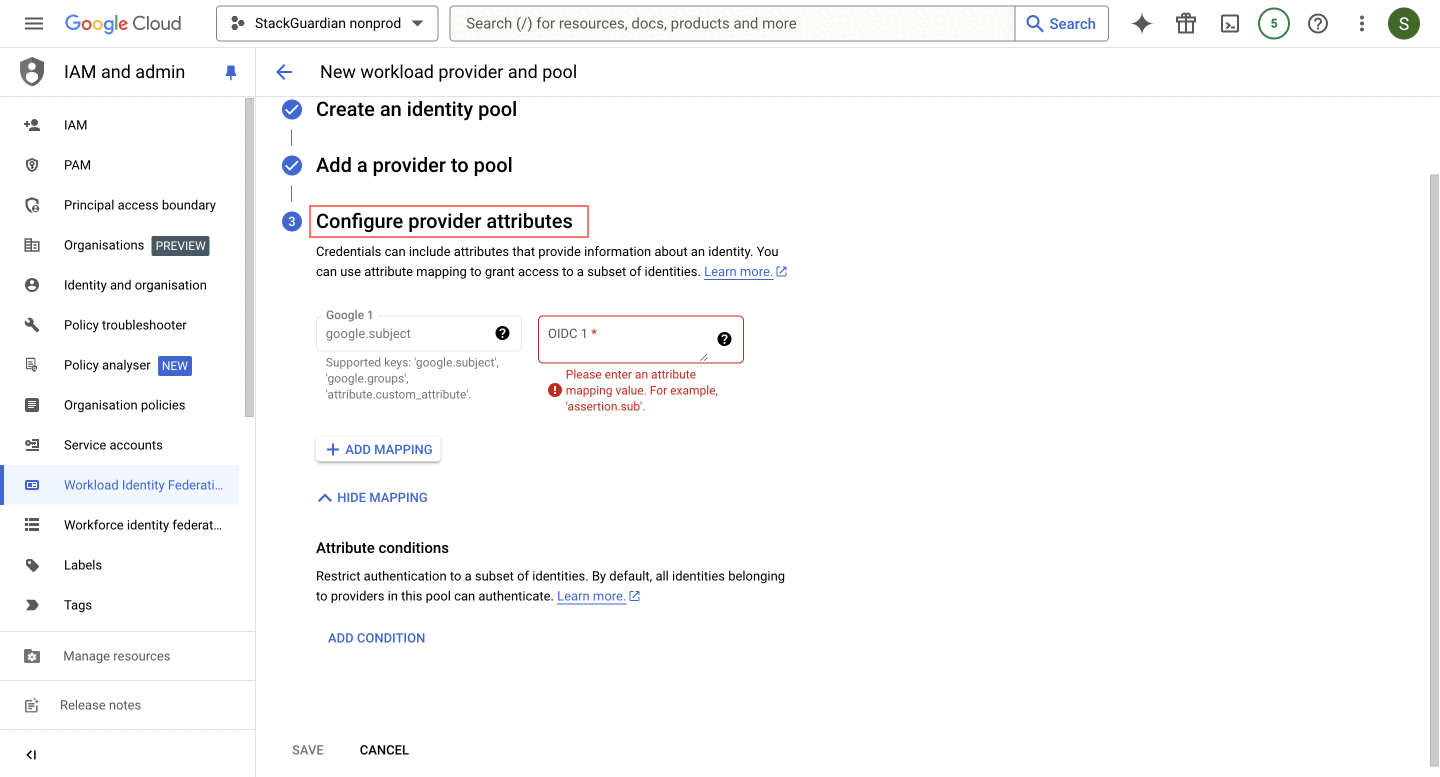The height and width of the screenshot is (777, 1440).
Task: Click the top search resources field
Action: pos(732,24)
